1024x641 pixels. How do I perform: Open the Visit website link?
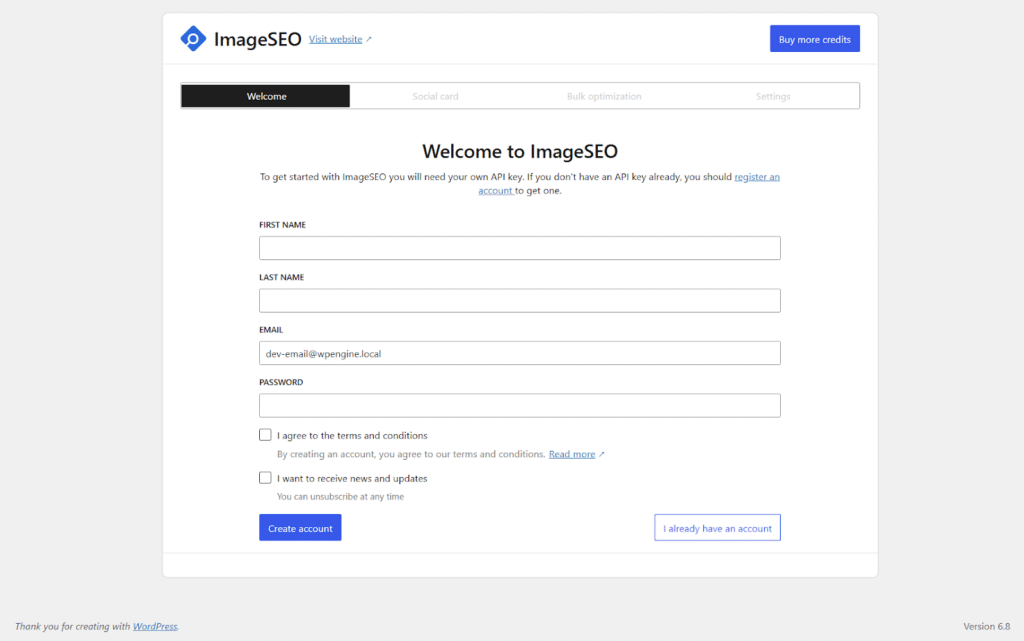(x=336, y=39)
